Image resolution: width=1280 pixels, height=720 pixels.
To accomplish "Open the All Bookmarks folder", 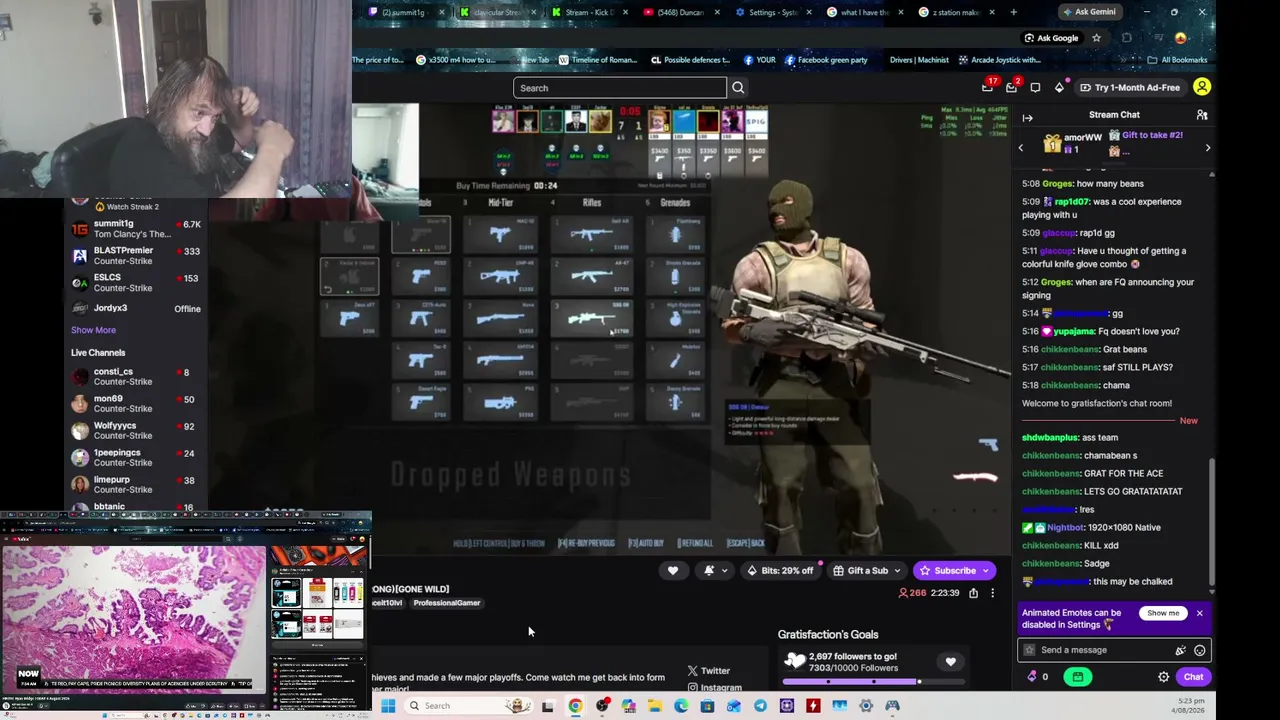I will click(x=1178, y=60).
